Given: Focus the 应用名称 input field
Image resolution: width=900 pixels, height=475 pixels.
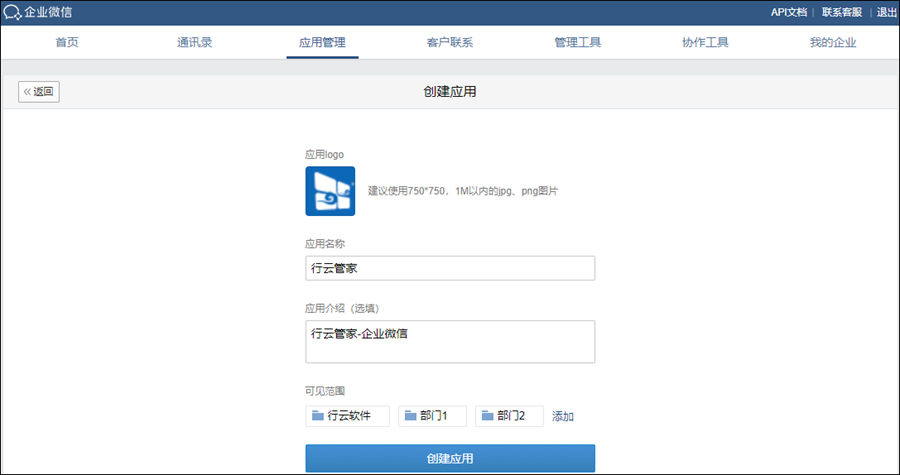Looking at the screenshot, I should (x=450, y=269).
